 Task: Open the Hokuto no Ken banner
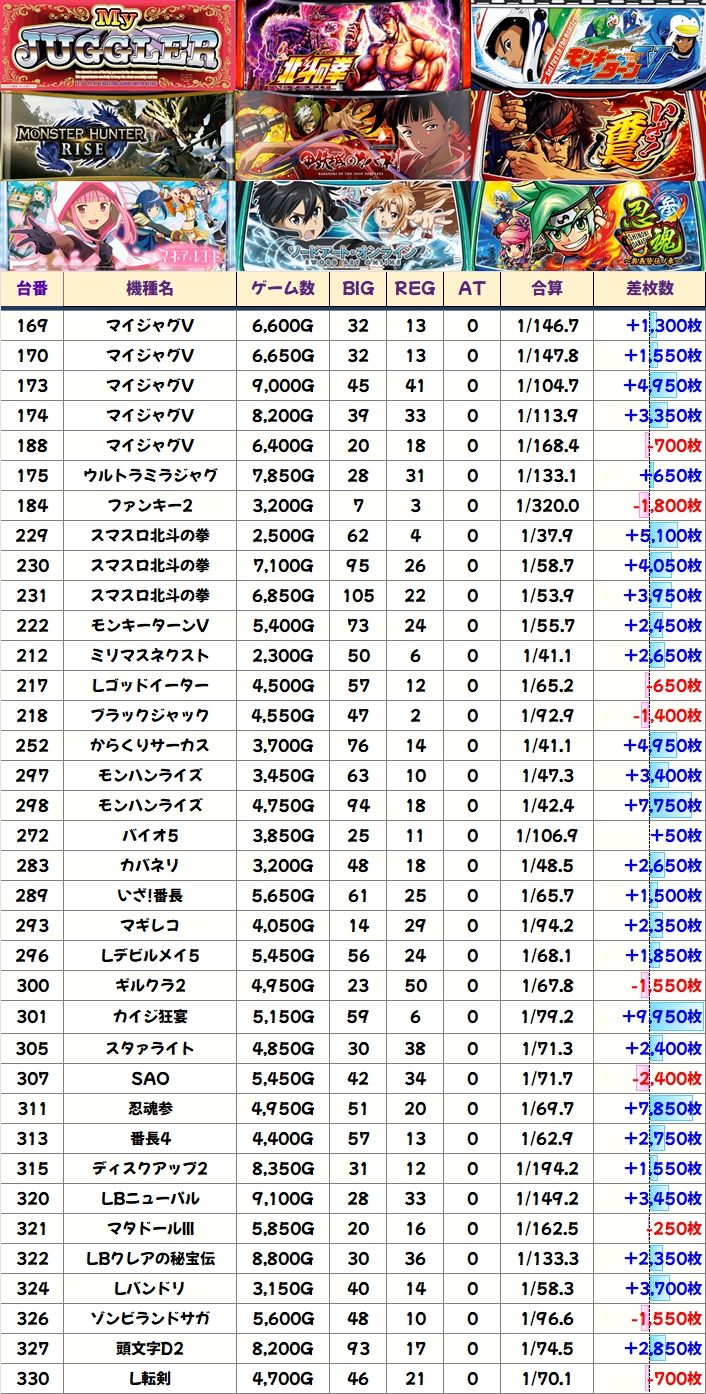coord(354,46)
